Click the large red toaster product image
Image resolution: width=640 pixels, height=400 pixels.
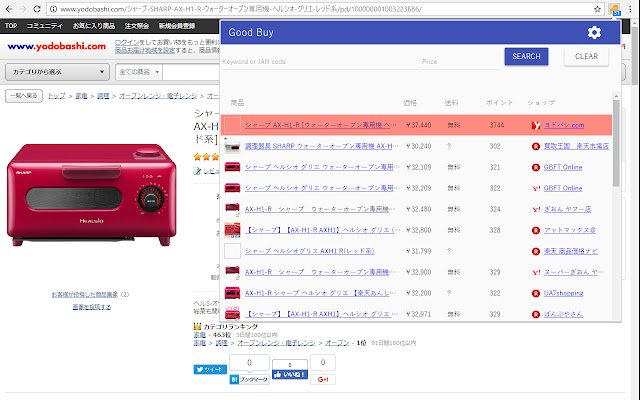[x=92, y=194]
